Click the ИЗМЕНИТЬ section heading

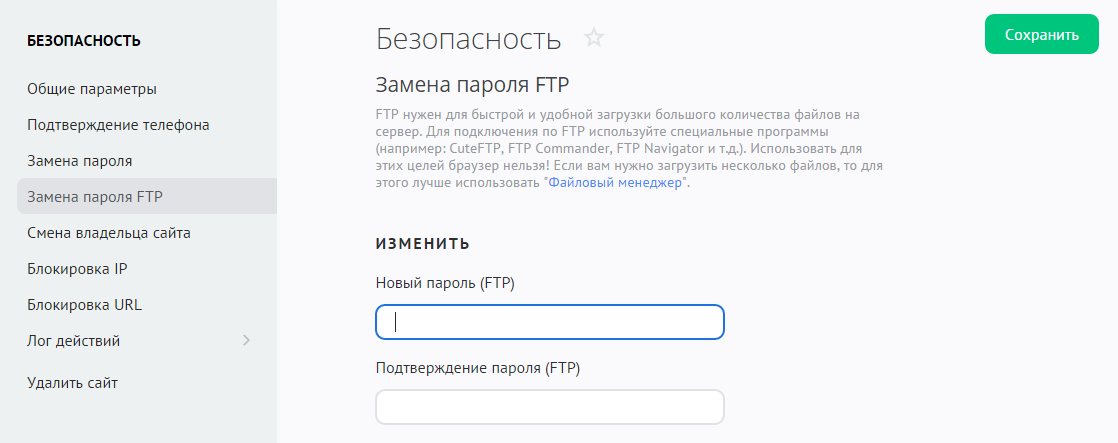pos(422,243)
